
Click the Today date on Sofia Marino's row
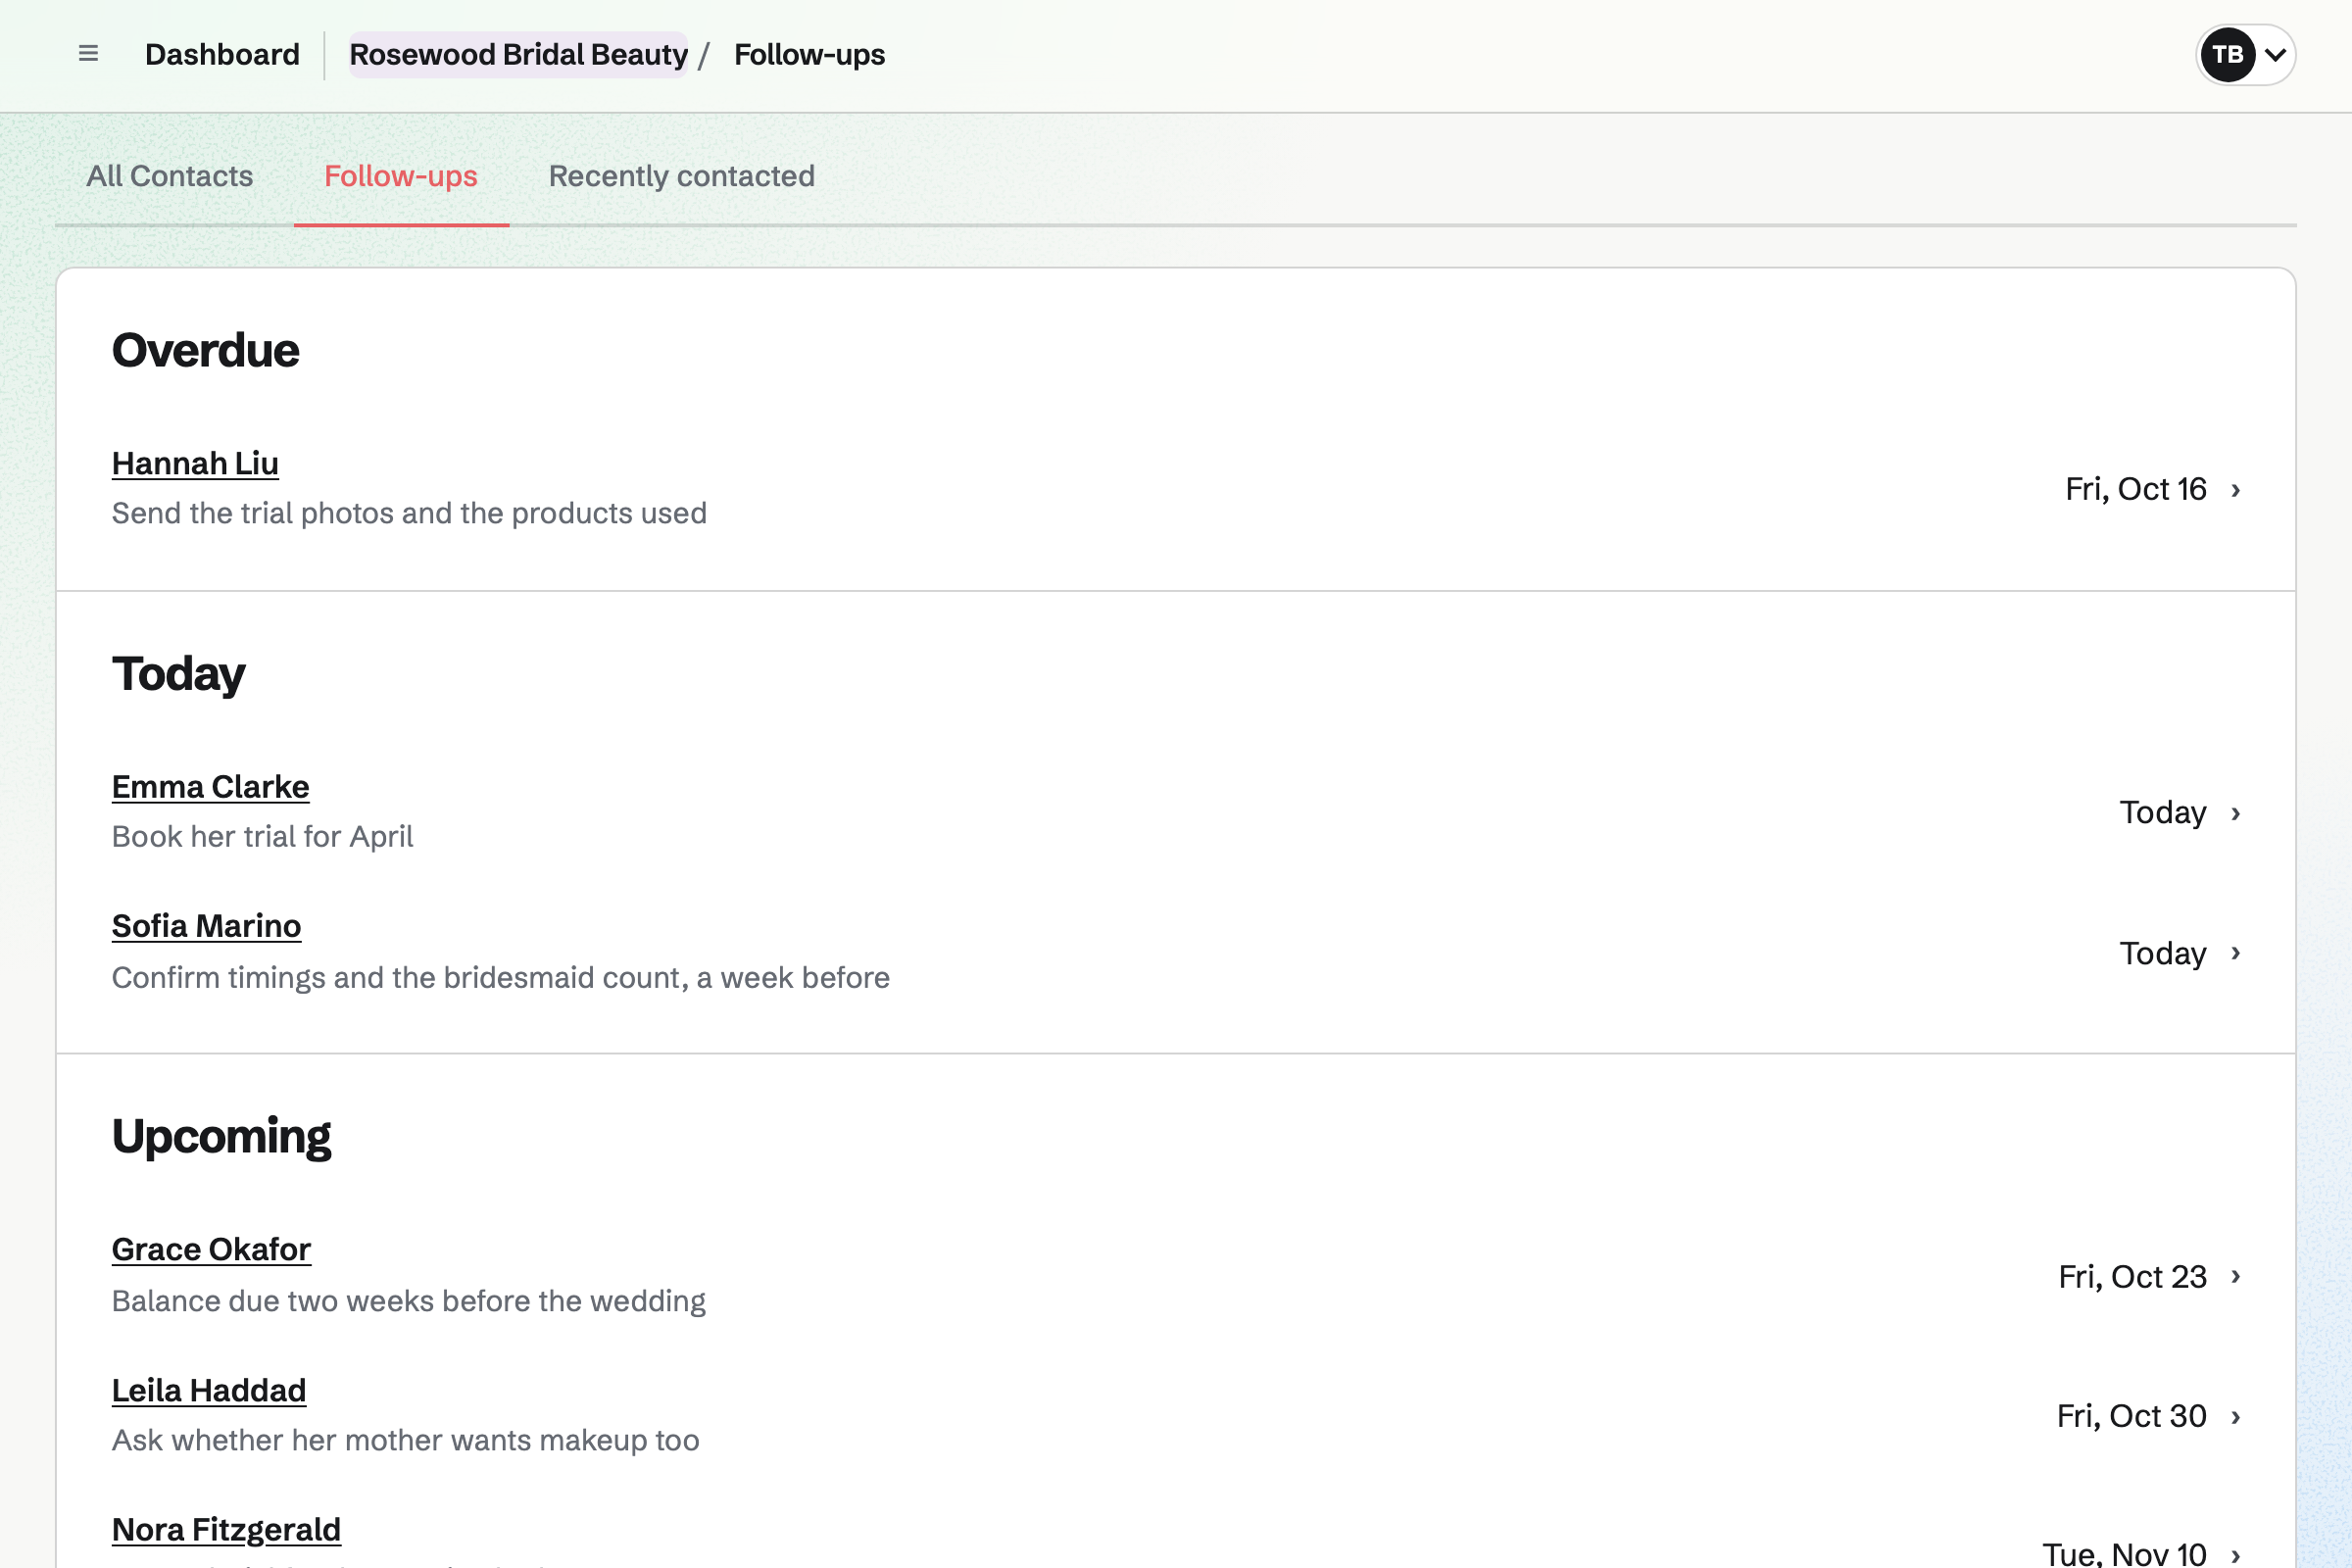[x=2163, y=953]
